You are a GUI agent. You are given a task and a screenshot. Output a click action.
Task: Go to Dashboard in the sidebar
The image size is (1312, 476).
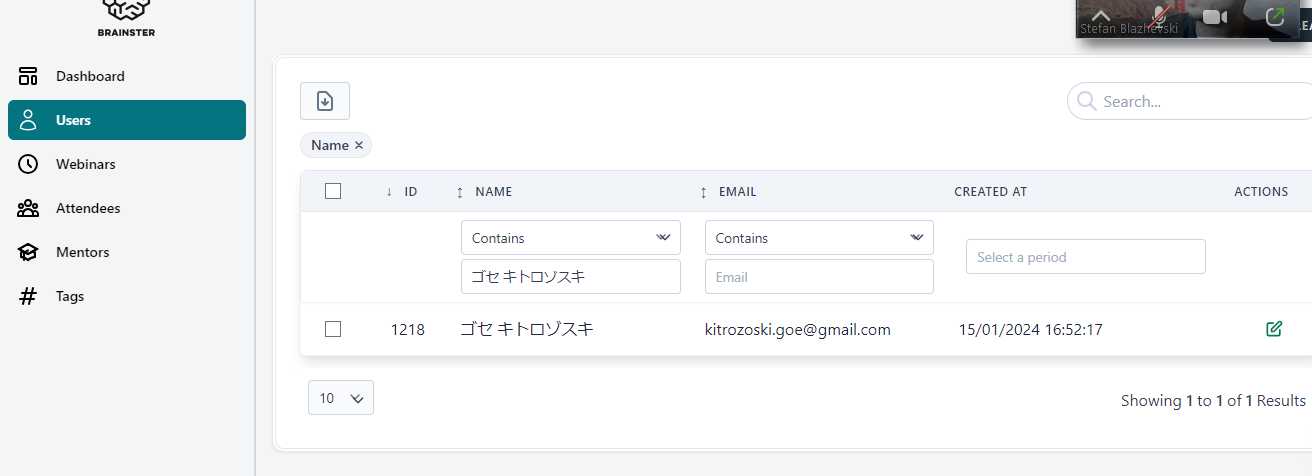click(x=90, y=76)
